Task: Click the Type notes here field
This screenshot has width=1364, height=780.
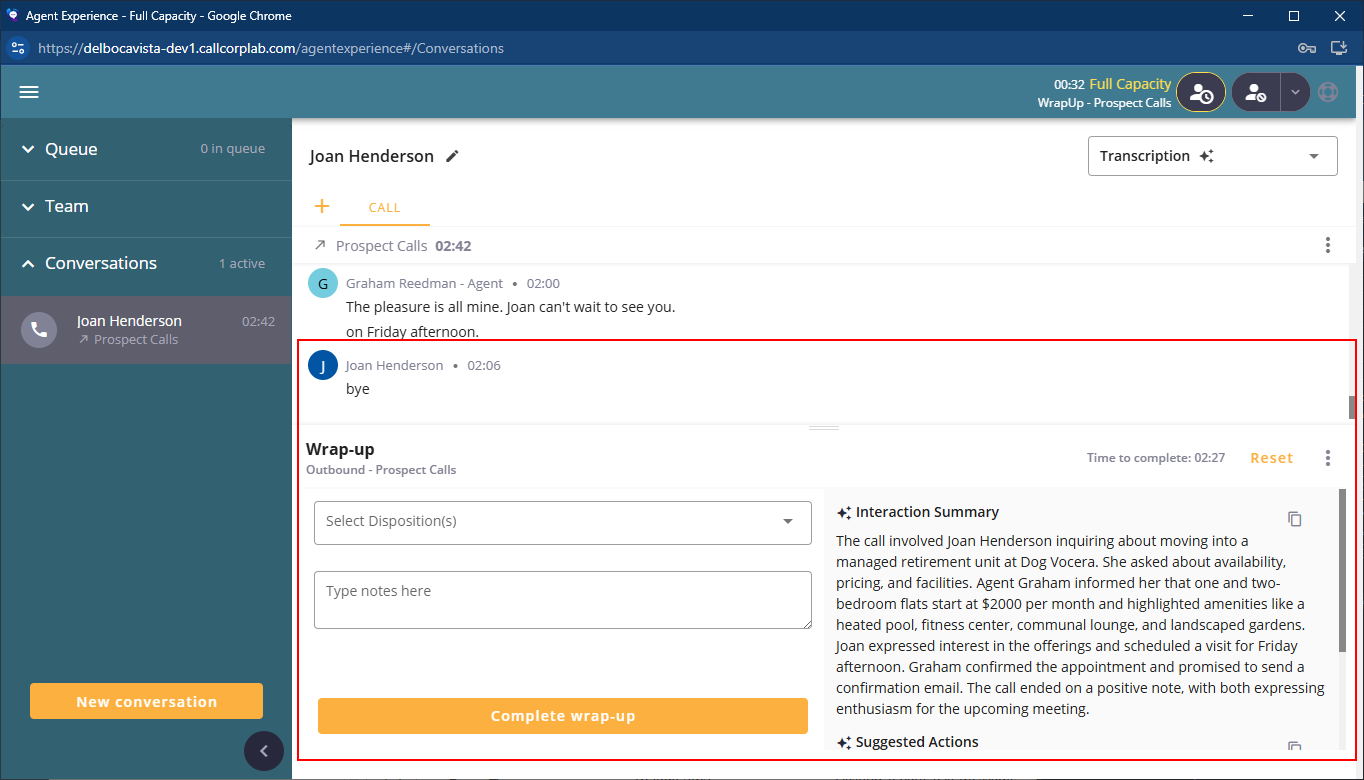Action: coord(563,600)
